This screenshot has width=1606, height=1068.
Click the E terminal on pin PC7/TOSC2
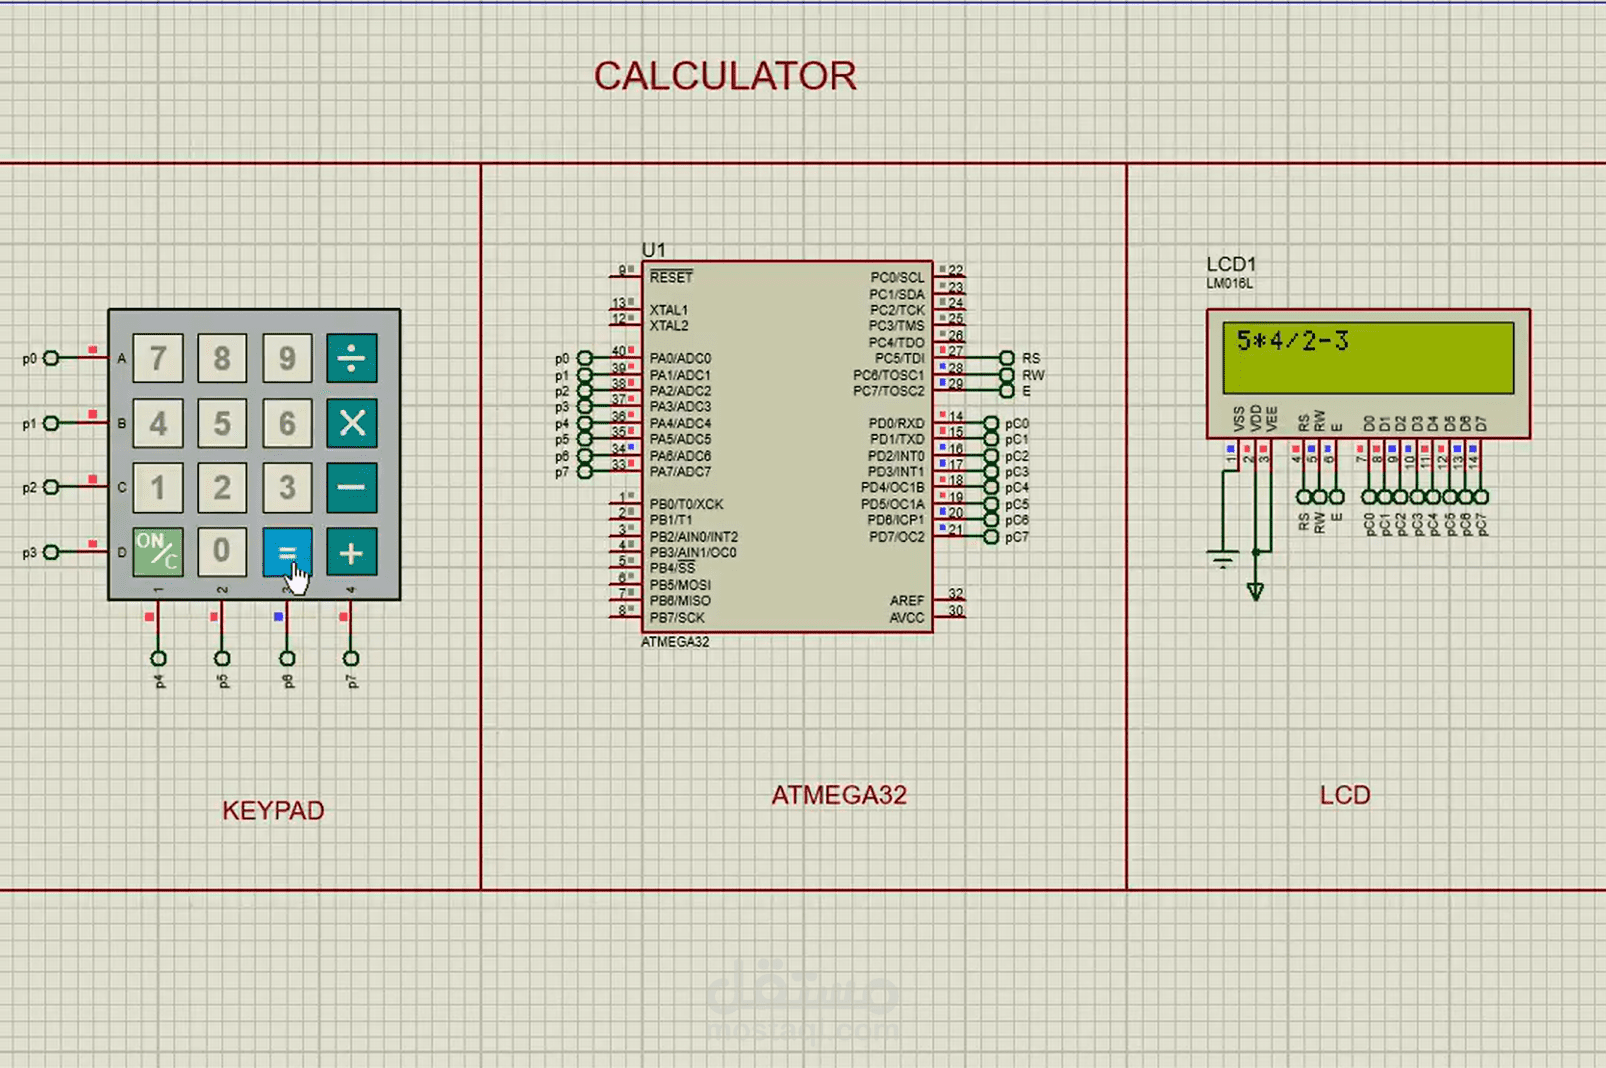[x=1007, y=391]
